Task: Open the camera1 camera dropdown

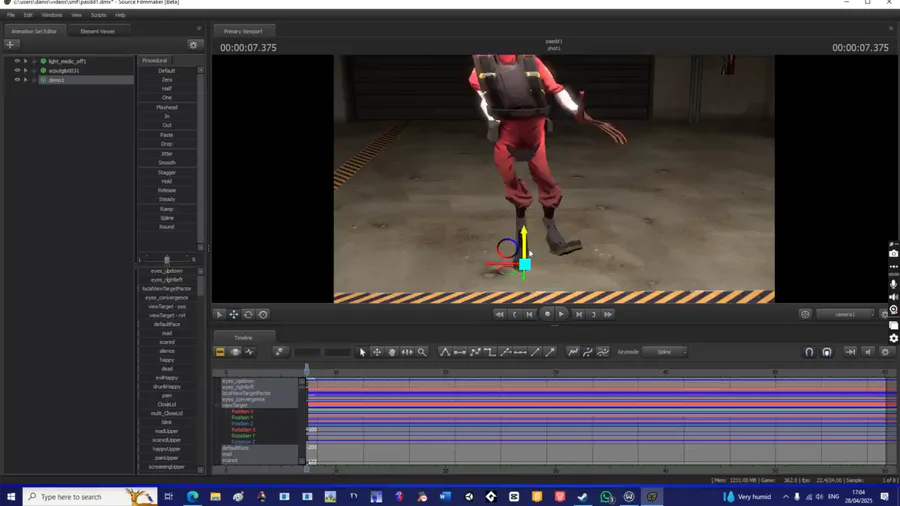Action: pos(845,314)
